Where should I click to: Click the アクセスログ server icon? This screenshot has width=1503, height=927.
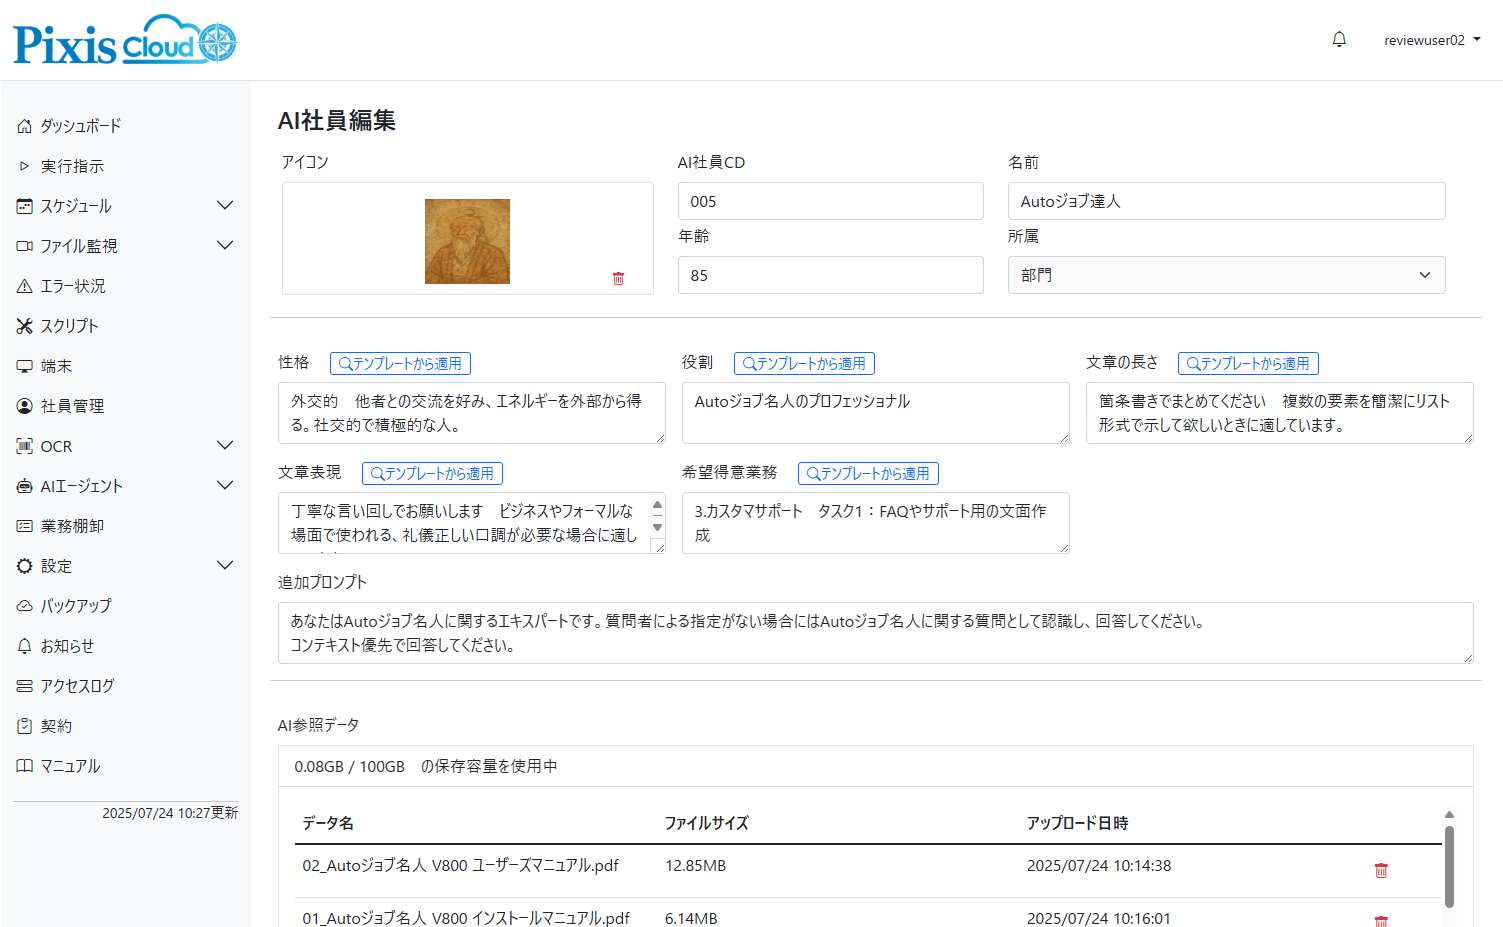[25, 686]
